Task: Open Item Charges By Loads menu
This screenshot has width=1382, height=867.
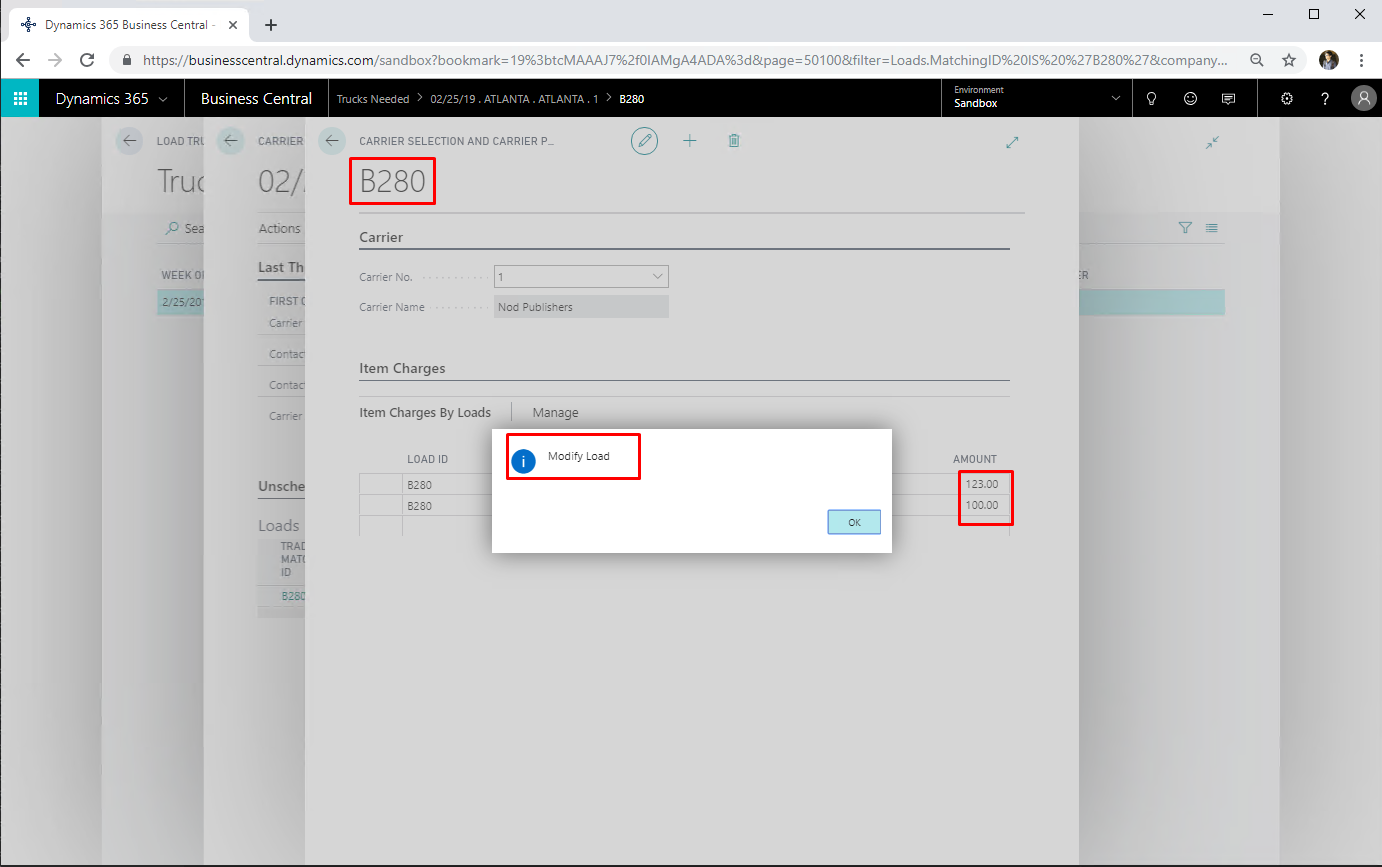Action: coord(425,412)
